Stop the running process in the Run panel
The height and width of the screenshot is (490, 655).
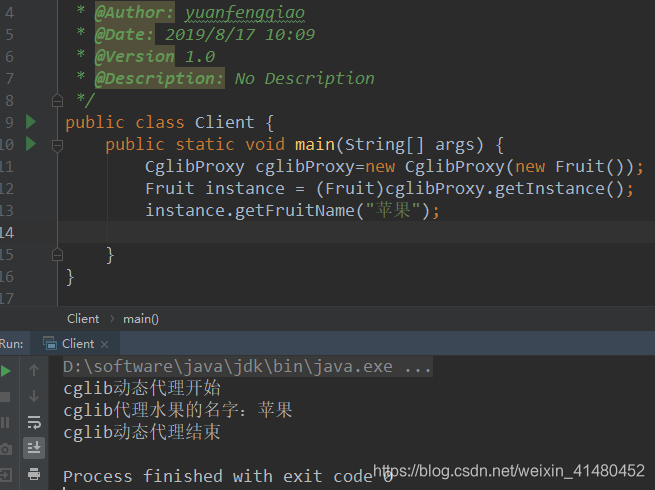click(x=5, y=396)
